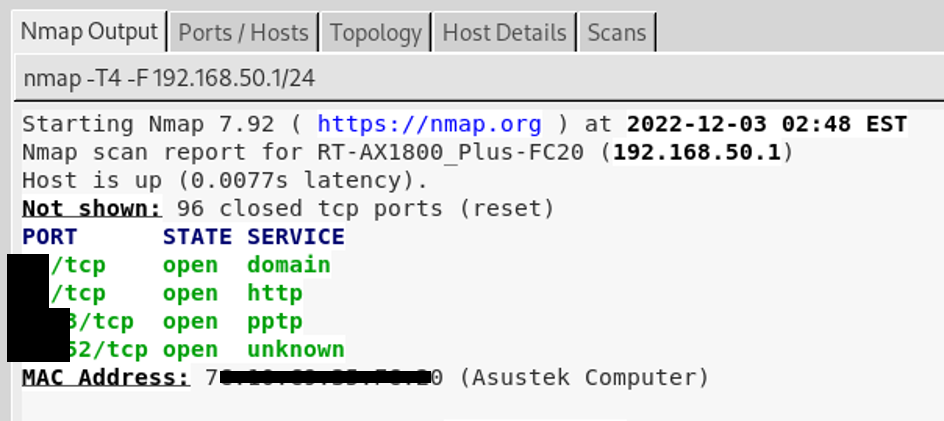Image resolution: width=944 pixels, height=421 pixels.
Task: Click the 'MAC Address:' label
Action: point(105,377)
